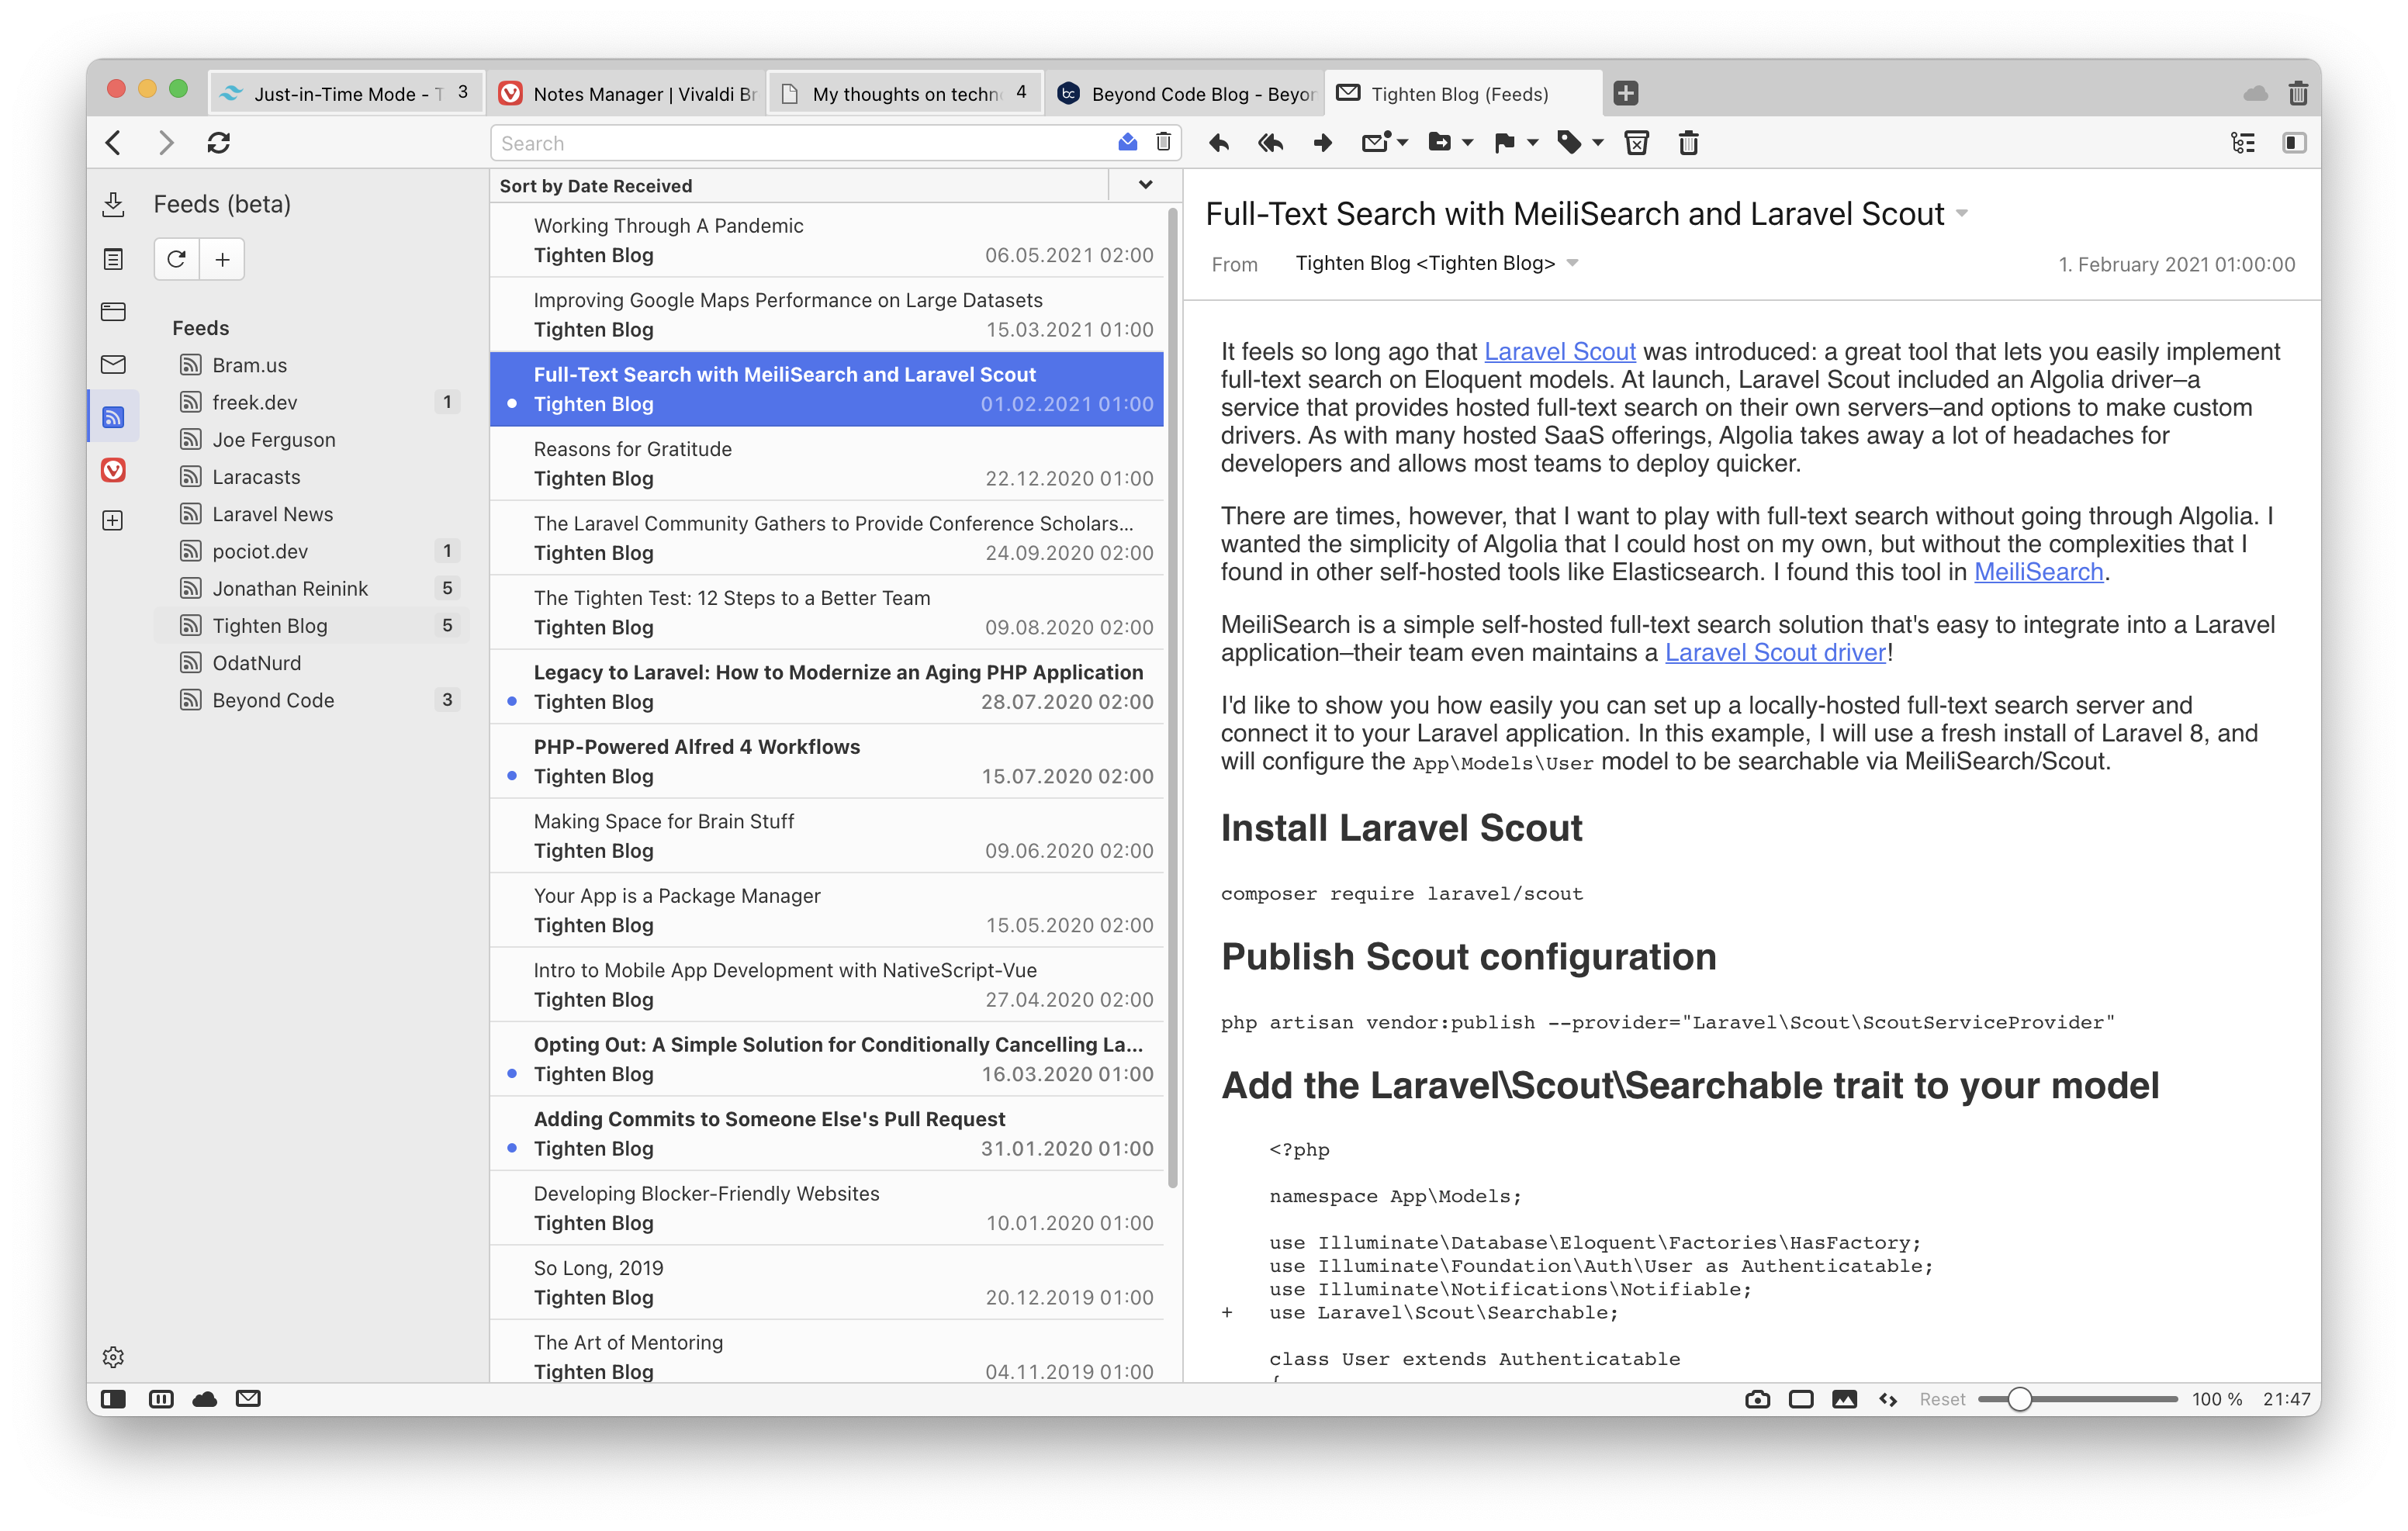Image resolution: width=2408 pixels, height=1531 pixels.
Task: Open the Mail panel
Action: point(113,364)
